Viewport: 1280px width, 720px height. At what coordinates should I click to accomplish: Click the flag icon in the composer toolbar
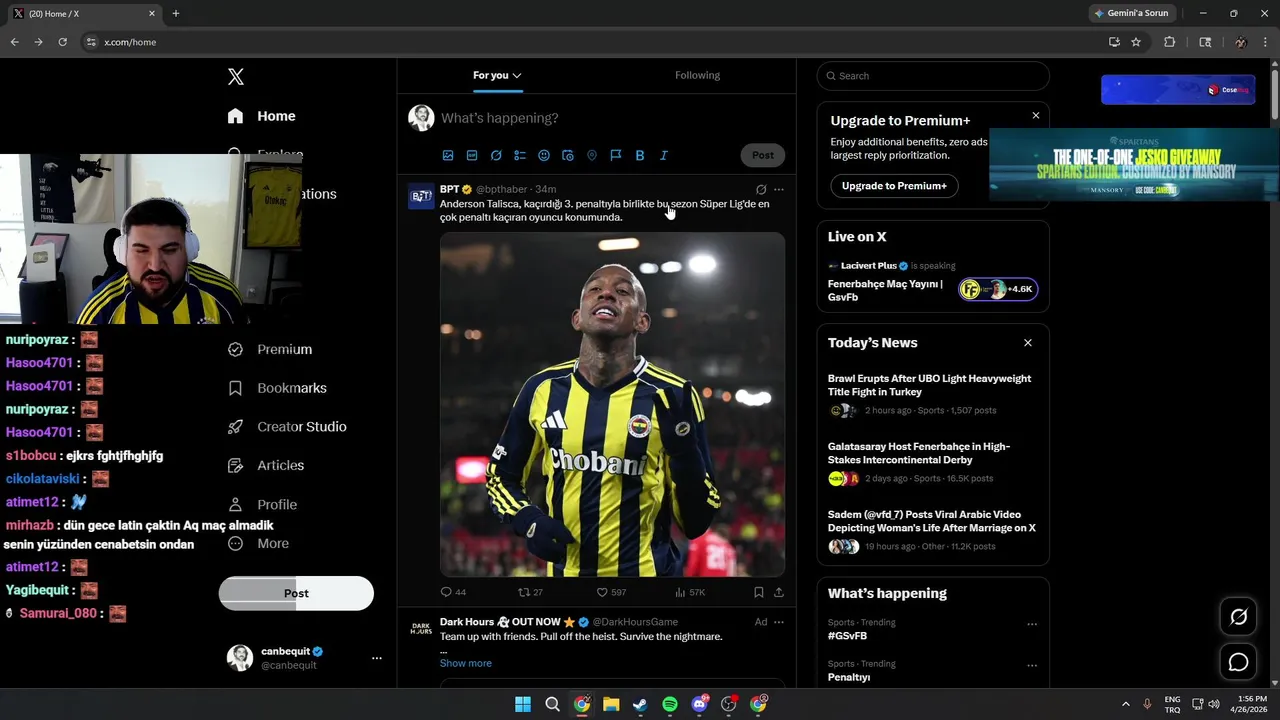coord(616,155)
